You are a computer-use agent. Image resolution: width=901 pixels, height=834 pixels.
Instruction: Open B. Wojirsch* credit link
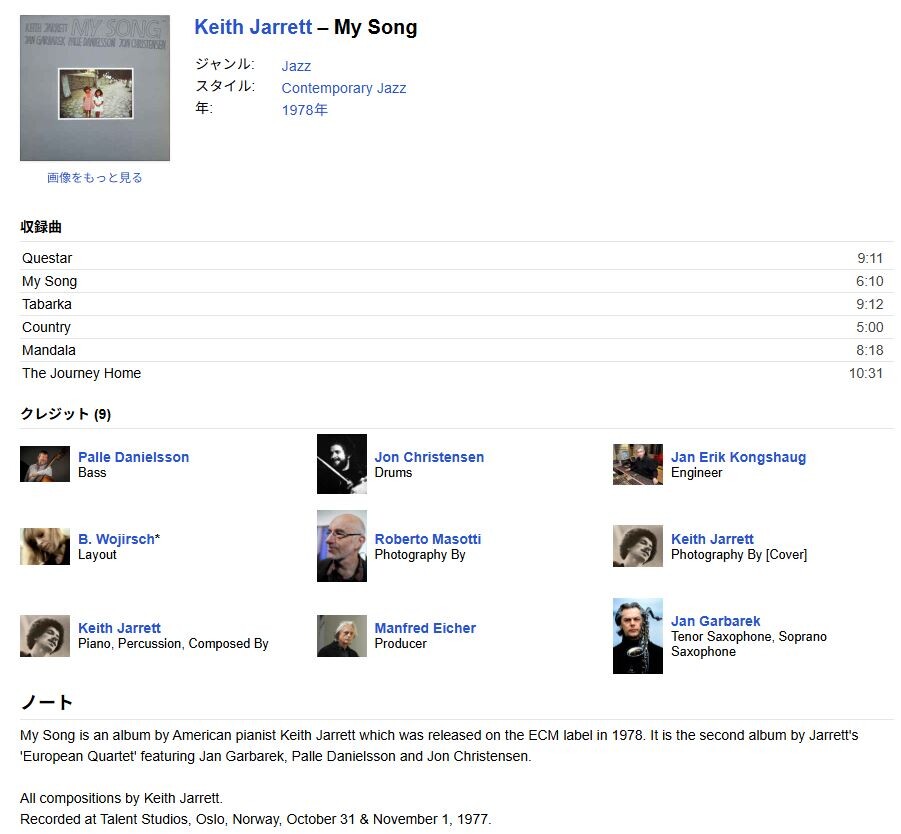pyautogui.click(x=119, y=539)
